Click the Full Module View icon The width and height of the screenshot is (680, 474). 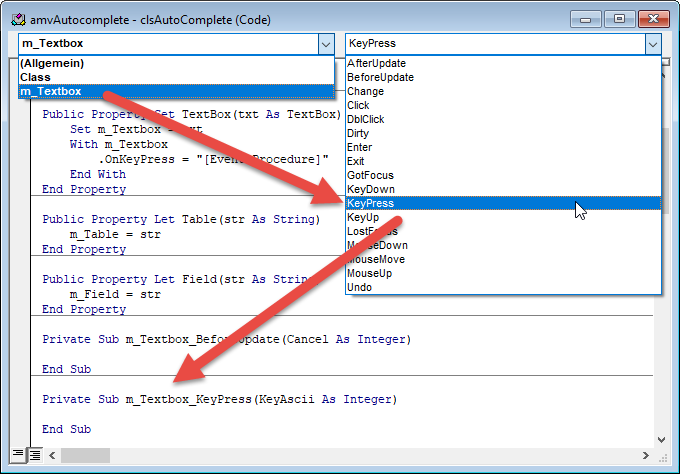pyautogui.click(x=33, y=455)
